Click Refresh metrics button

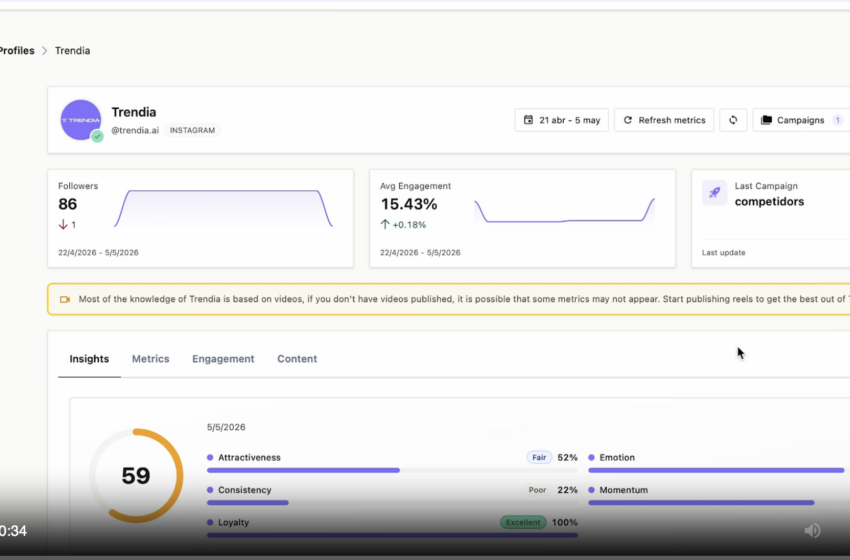tap(664, 120)
